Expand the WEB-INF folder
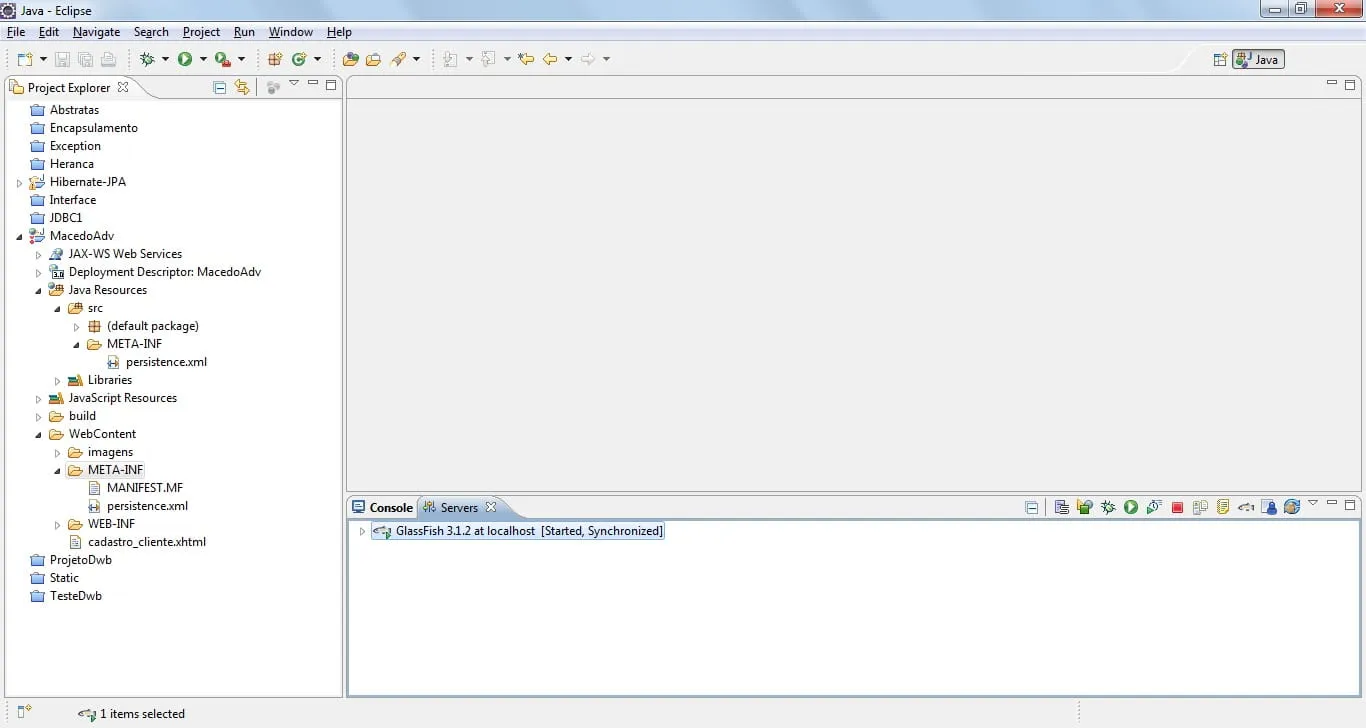Image resolution: width=1366 pixels, height=728 pixels. [x=57, y=525]
